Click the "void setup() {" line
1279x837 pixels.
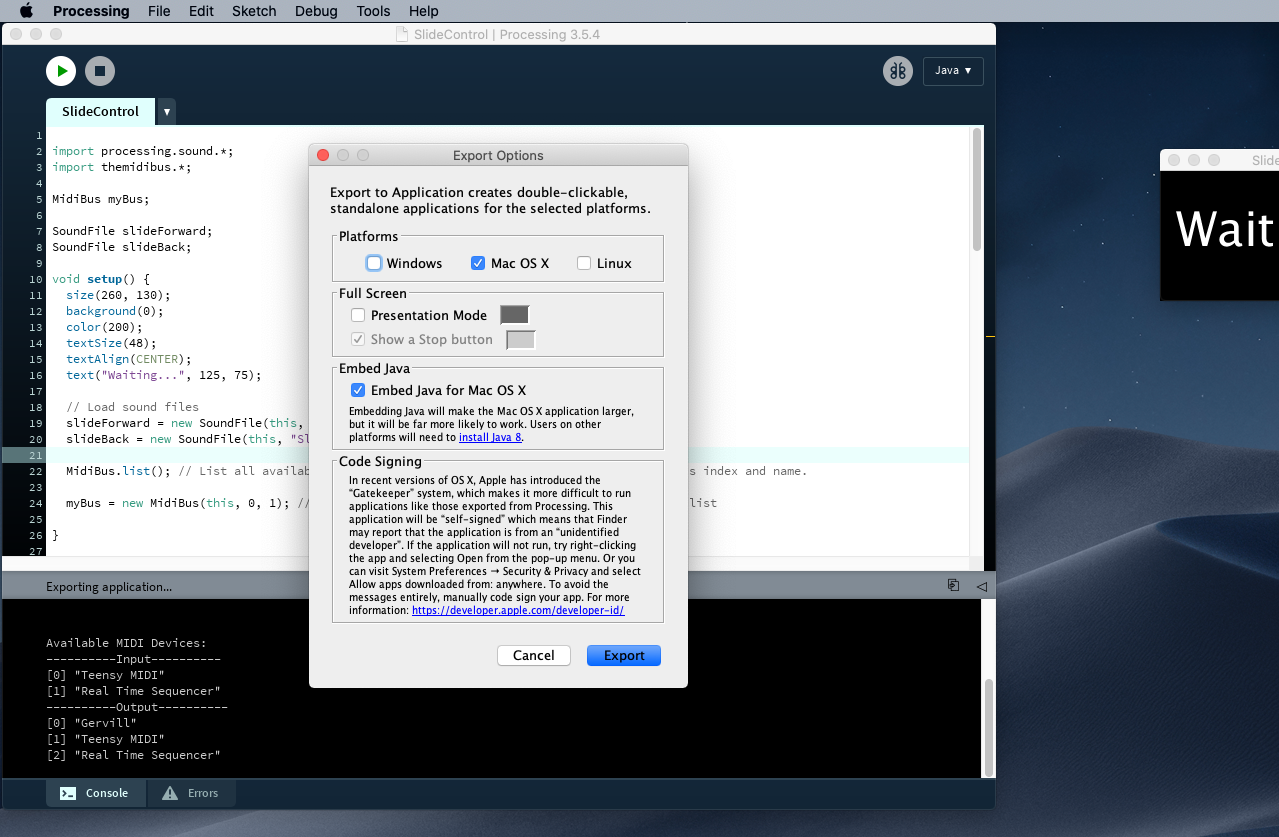tap(100, 279)
